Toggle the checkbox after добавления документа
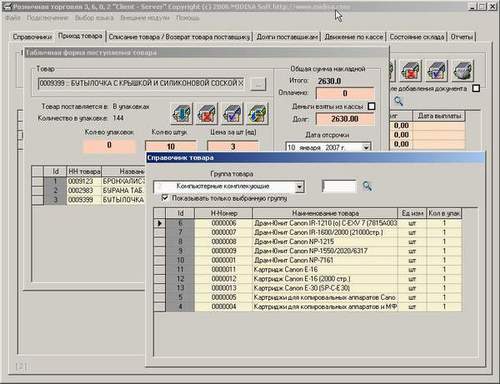This screenshot has width=500, height=384. point(476,88)
